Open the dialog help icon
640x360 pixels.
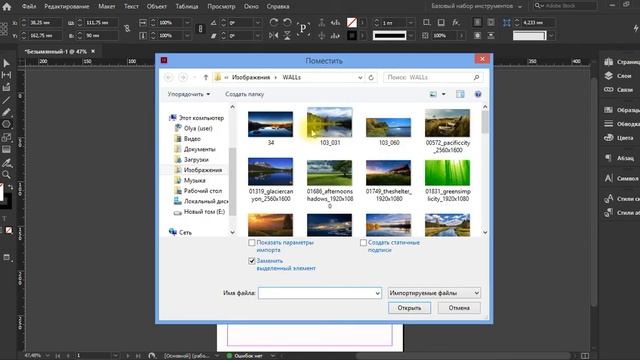[x=478, y=94]
